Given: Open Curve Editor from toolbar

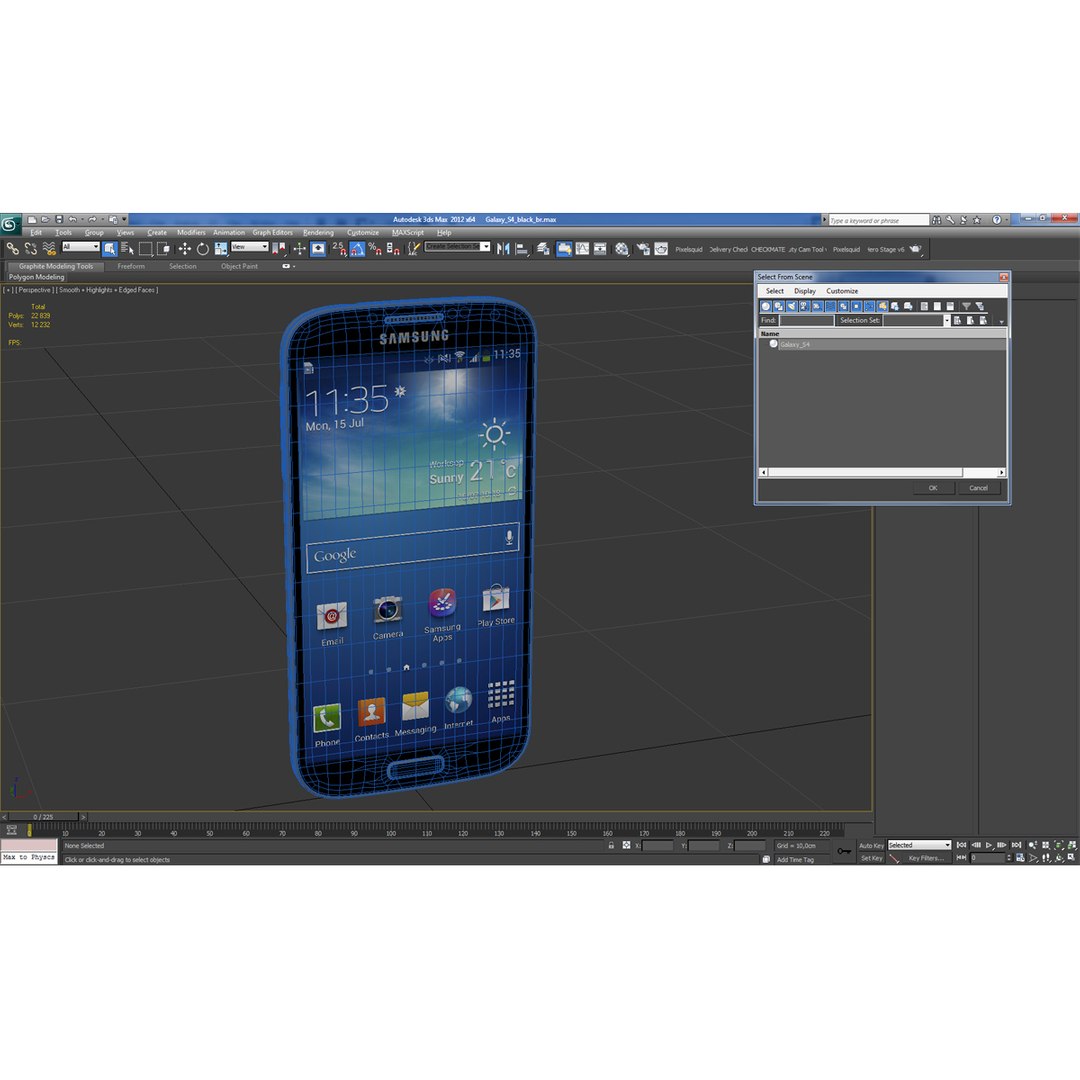Looking at the screenshot, I should point(582,249).
